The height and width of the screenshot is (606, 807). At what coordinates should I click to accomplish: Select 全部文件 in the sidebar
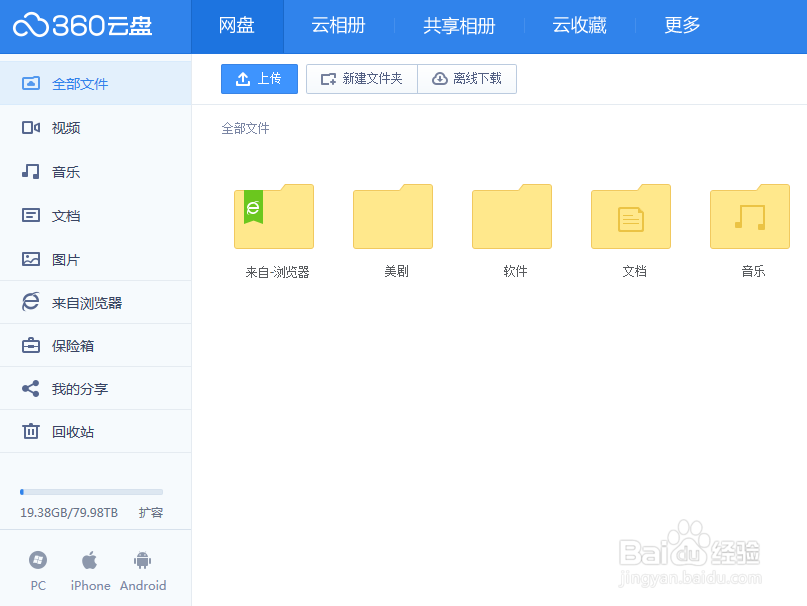96,83
